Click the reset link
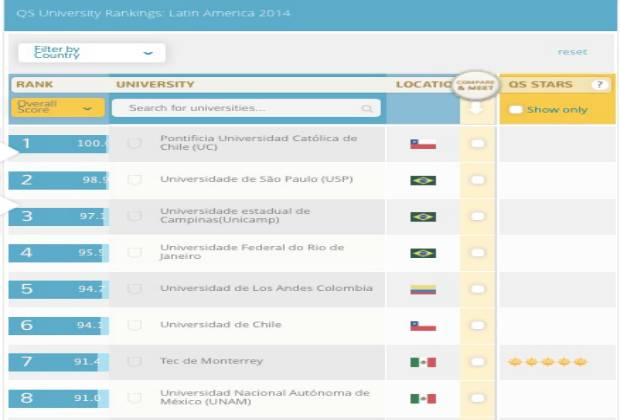The image size is (620, 420). pyautogui.click(x=572, y=52)
